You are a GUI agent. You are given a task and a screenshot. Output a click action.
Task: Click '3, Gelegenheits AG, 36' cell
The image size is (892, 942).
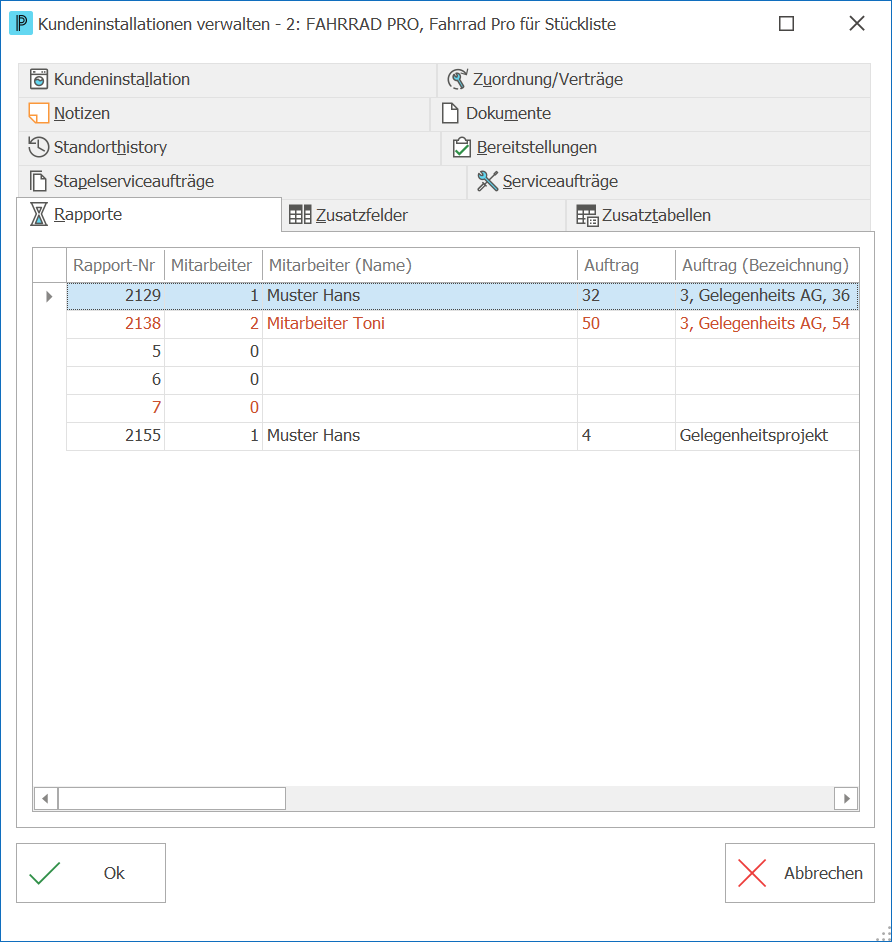(x=767, y=296)
